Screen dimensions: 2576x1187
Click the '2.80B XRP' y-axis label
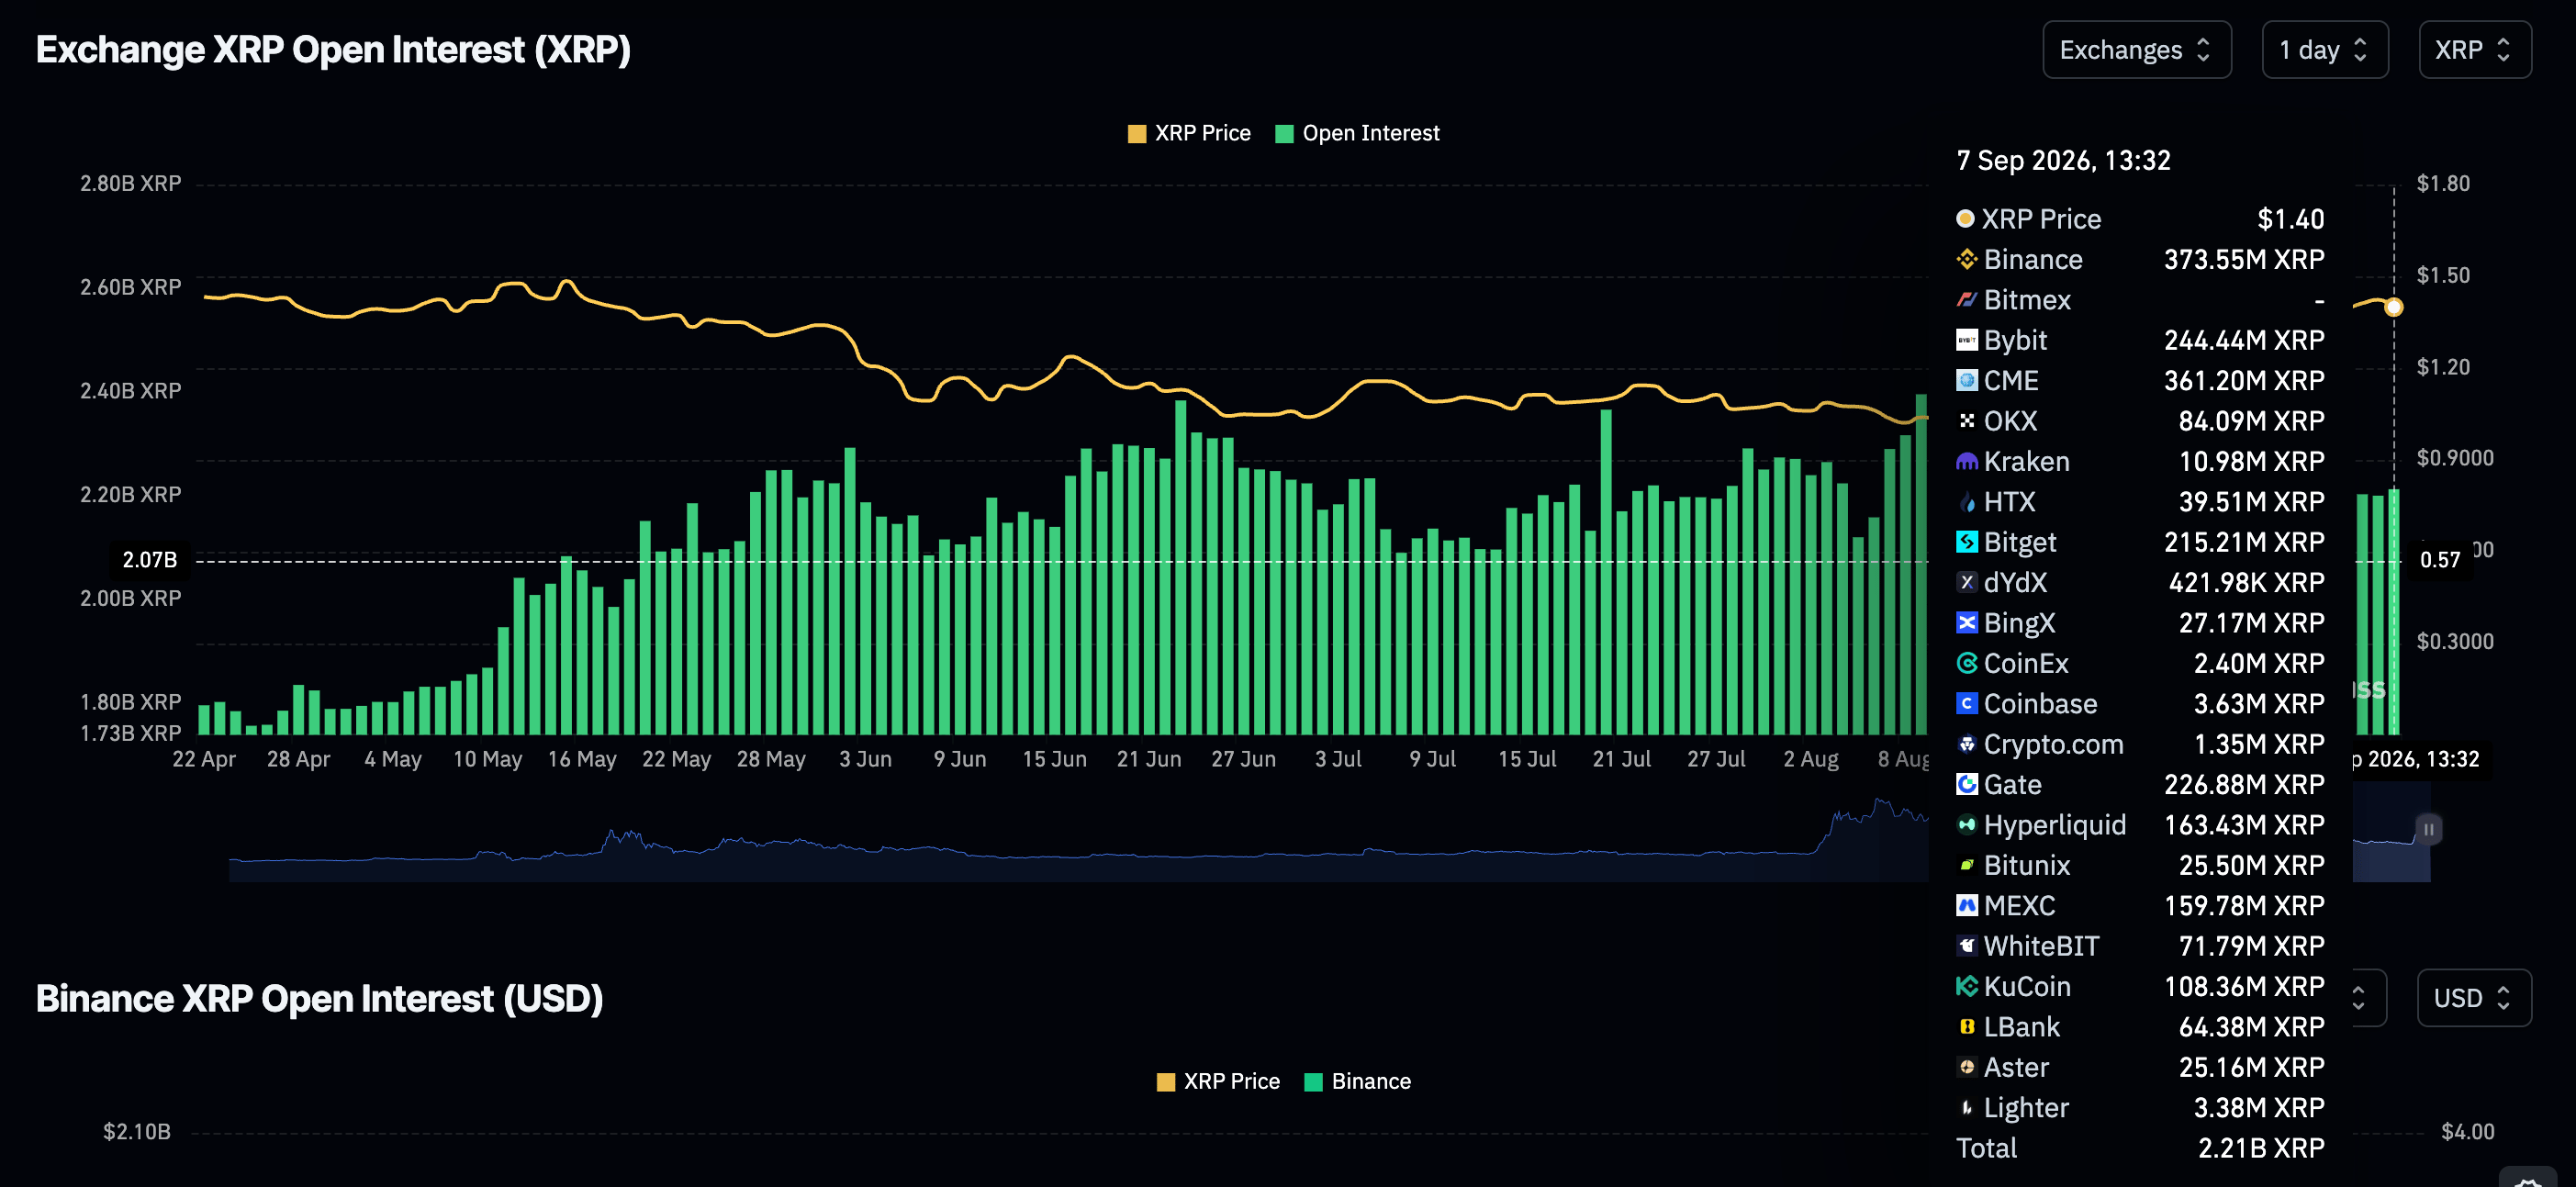tap(131, 184)
